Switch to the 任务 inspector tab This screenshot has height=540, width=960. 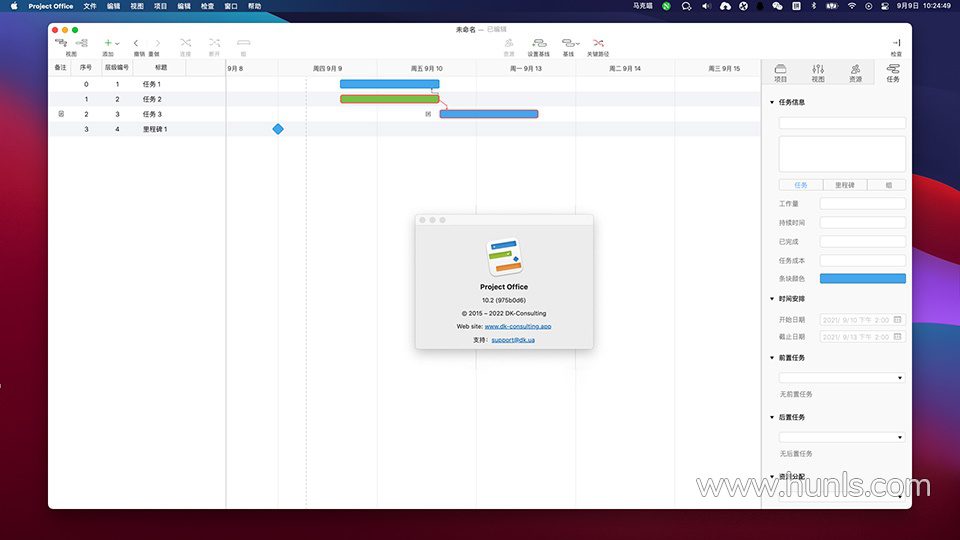(893, 73)
